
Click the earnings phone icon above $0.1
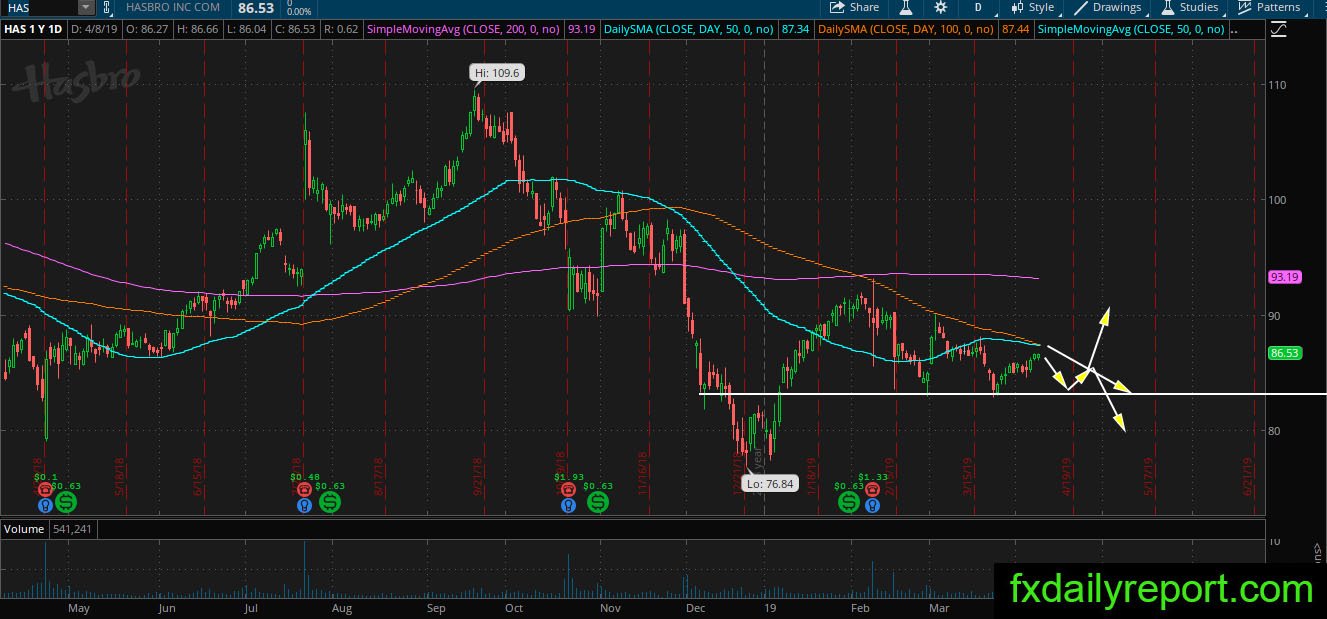click(x=45, y=491)
